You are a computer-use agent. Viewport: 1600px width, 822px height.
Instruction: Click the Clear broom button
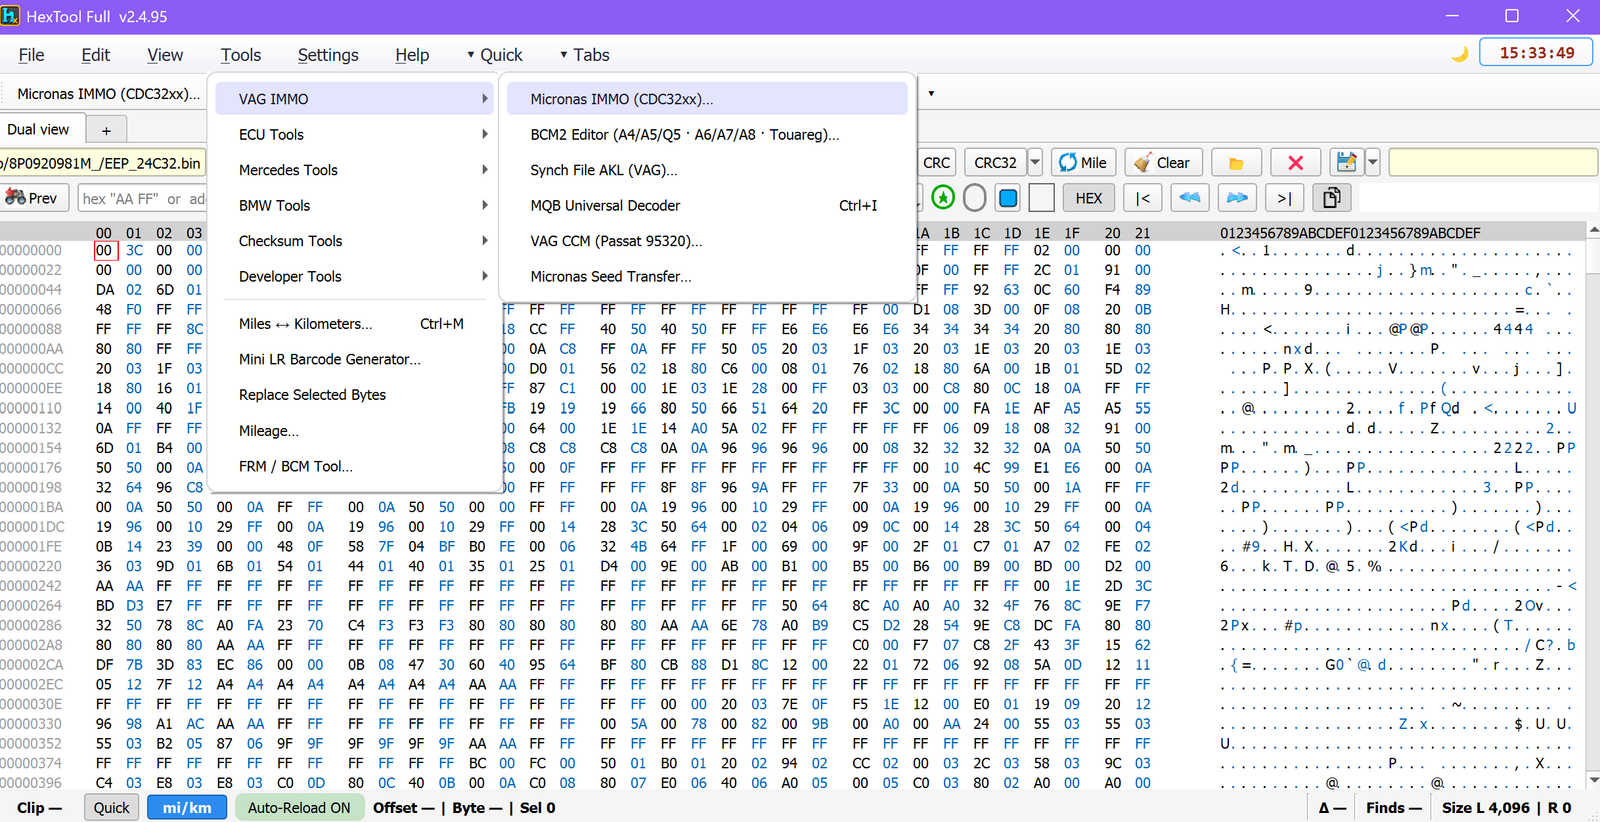point(1162,163)
